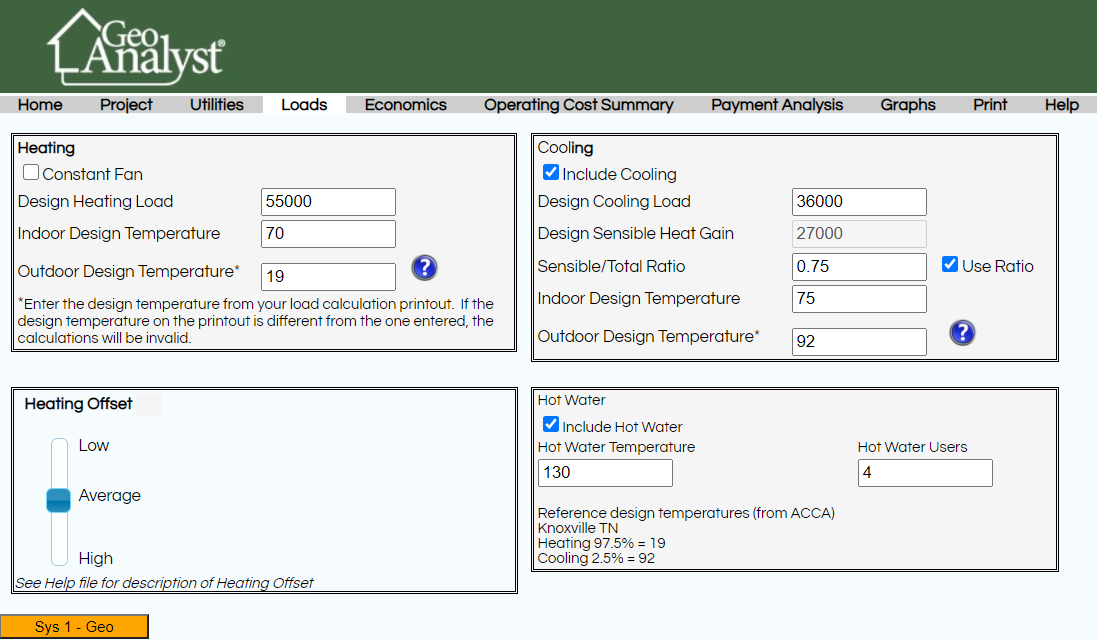Select the Sys 1 - Geo button
Screen dimensions: 1097x640
point(74,627)
